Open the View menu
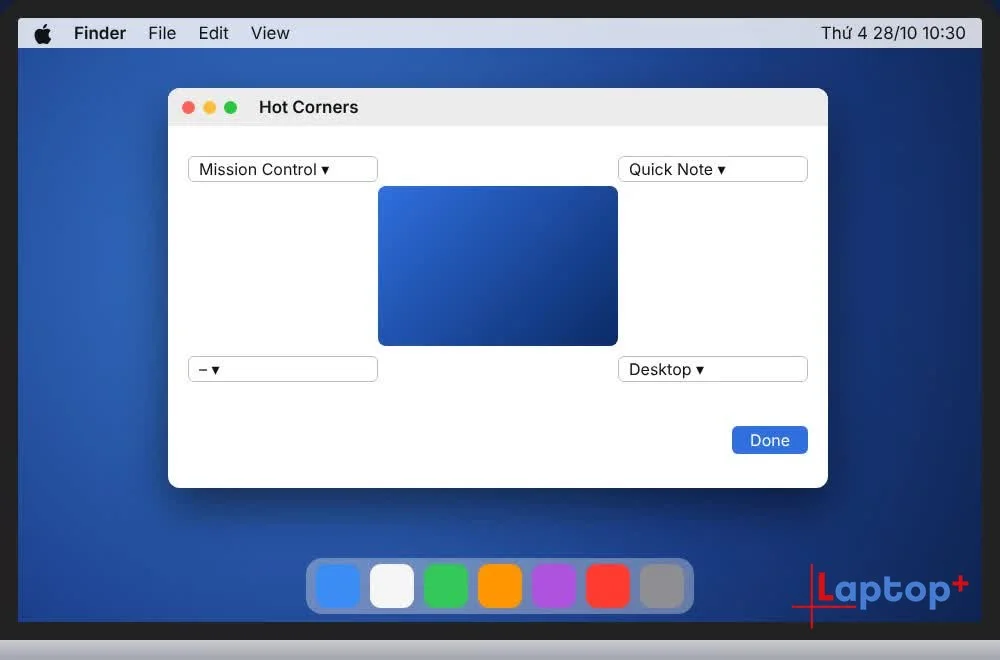 (270, 33)
